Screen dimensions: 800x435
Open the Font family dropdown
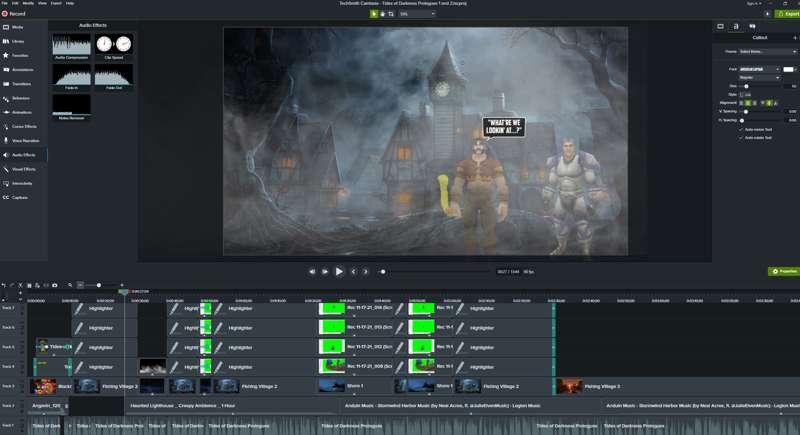(x=759, y=69)
